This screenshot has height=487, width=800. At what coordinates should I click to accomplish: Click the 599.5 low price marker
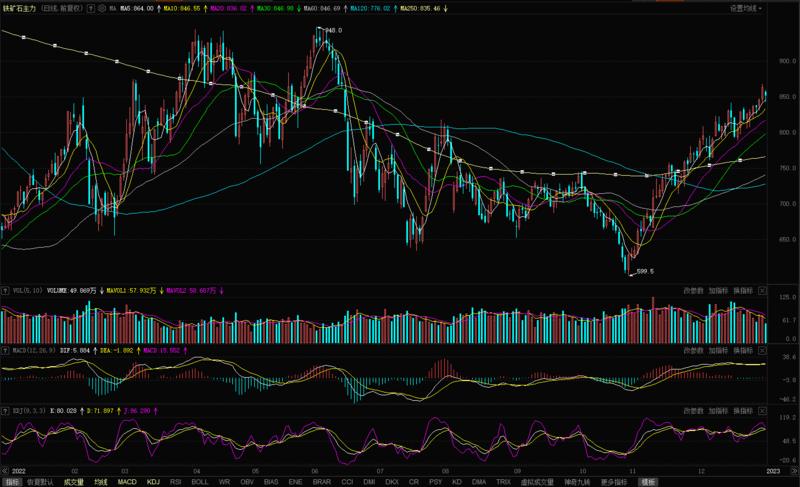645,271
